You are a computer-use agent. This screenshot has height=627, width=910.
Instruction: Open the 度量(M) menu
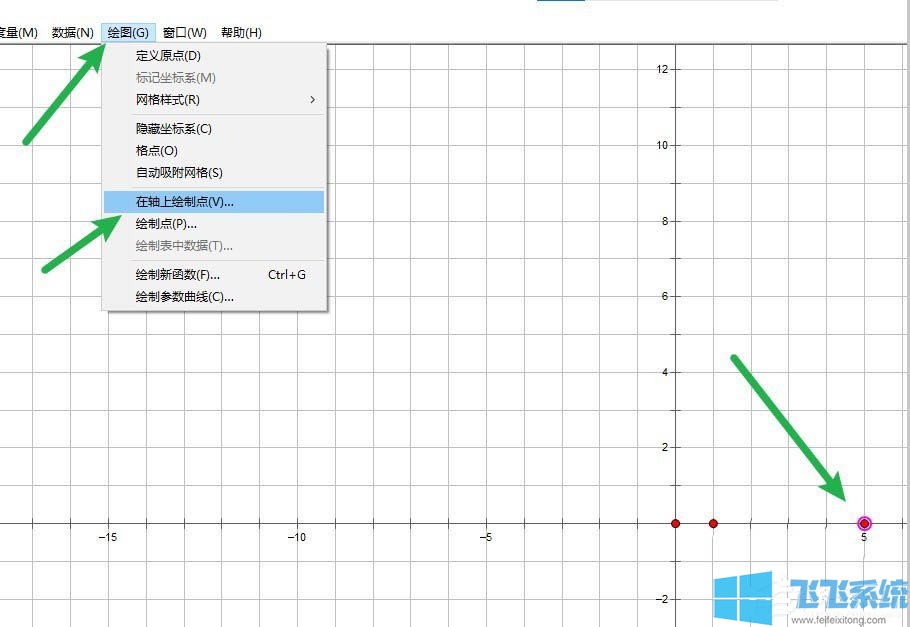20,31
